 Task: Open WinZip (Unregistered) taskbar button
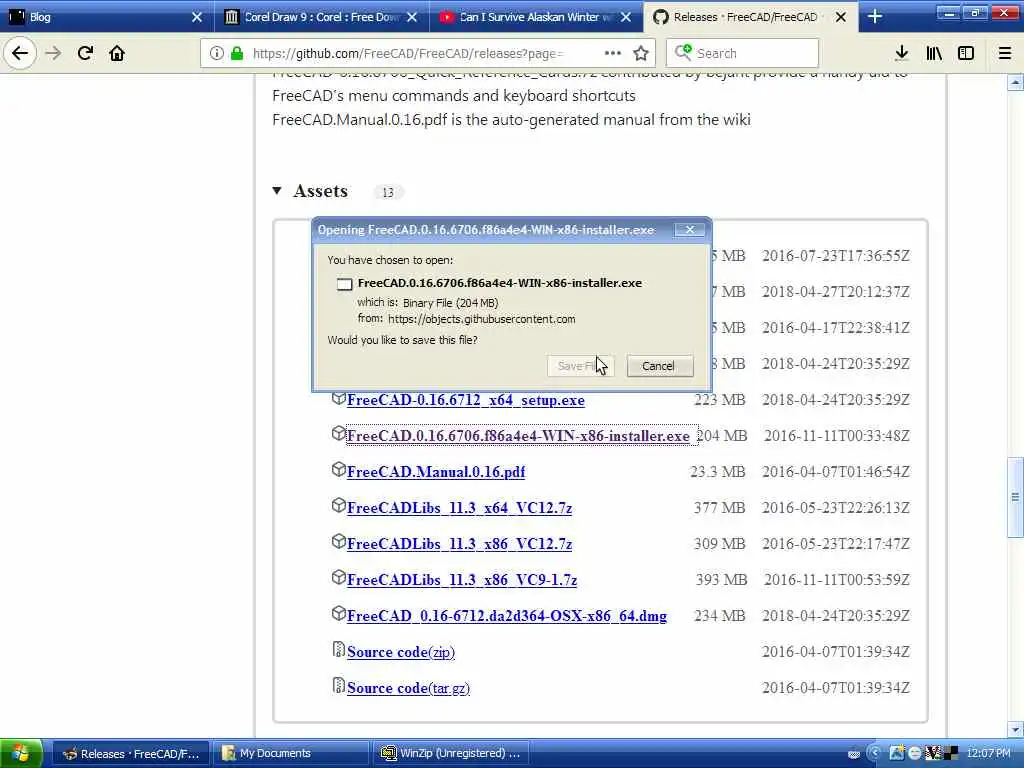coord(451,754)
